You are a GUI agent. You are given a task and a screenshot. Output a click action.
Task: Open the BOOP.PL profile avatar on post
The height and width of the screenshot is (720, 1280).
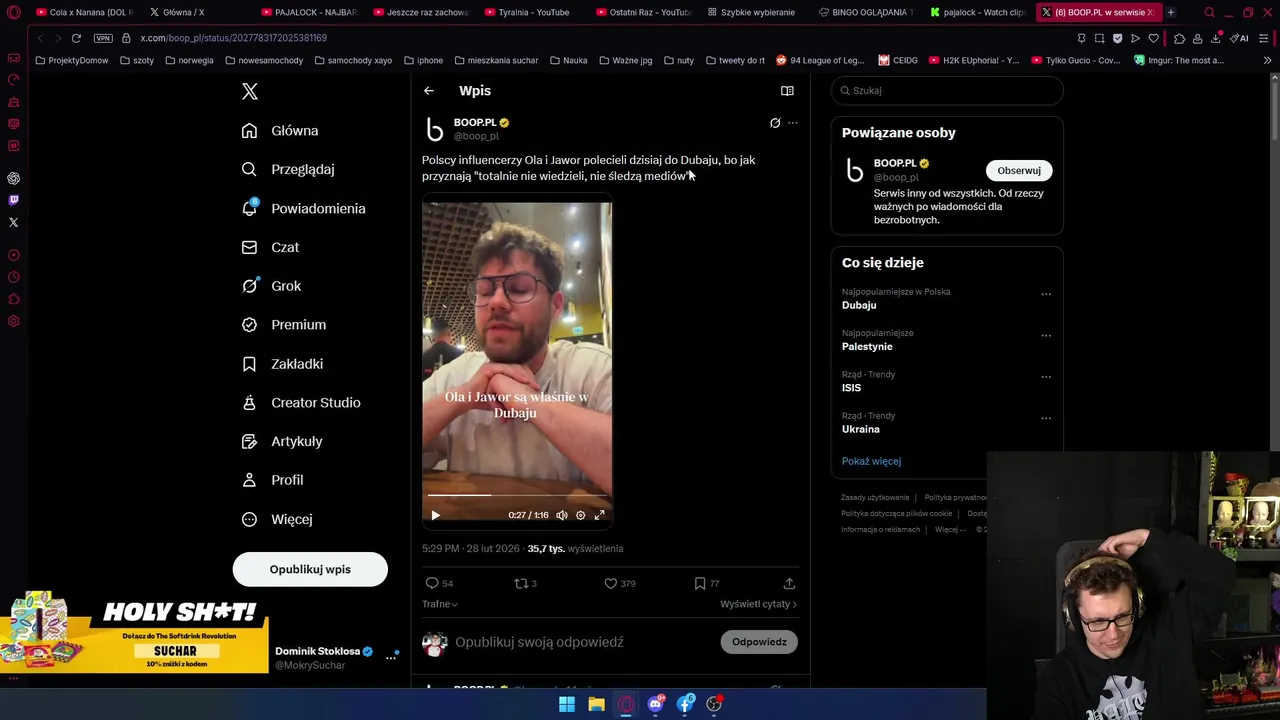click(435, 129)
